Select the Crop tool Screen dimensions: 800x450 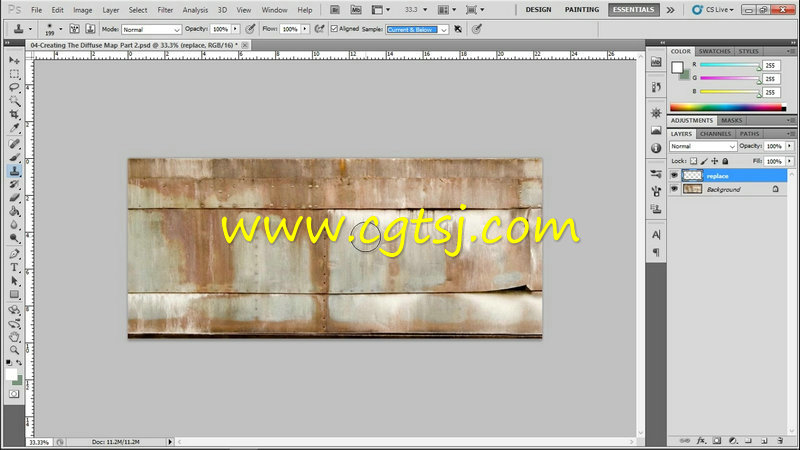point(14,114)
